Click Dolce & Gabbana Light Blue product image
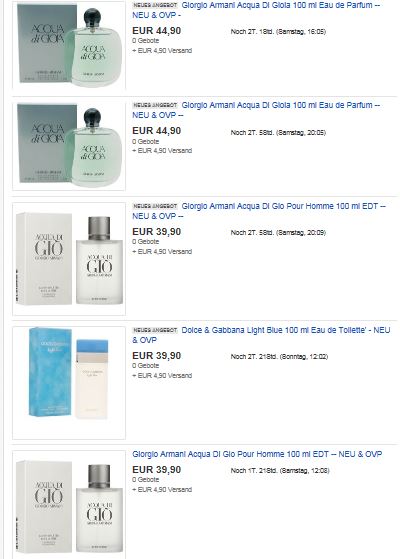 tap(69, 383)
